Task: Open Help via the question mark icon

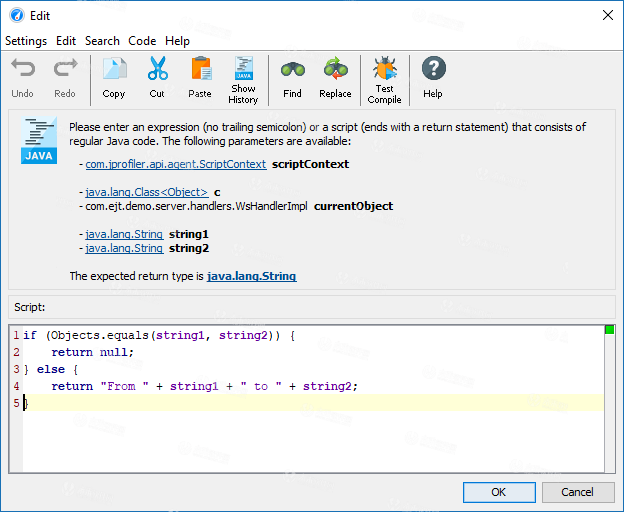Action: point(433,70)
